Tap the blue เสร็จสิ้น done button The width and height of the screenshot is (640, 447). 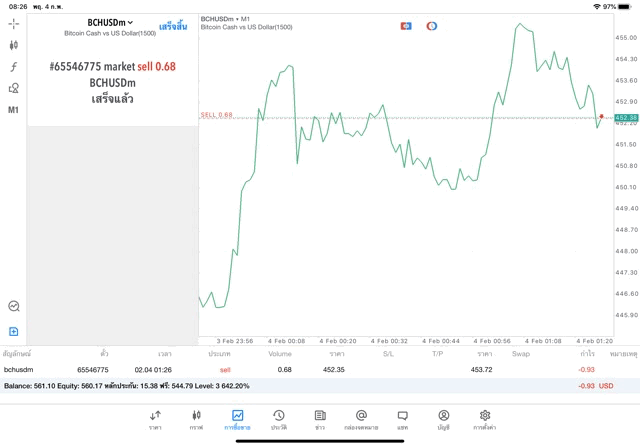click(x=173, y=27)
